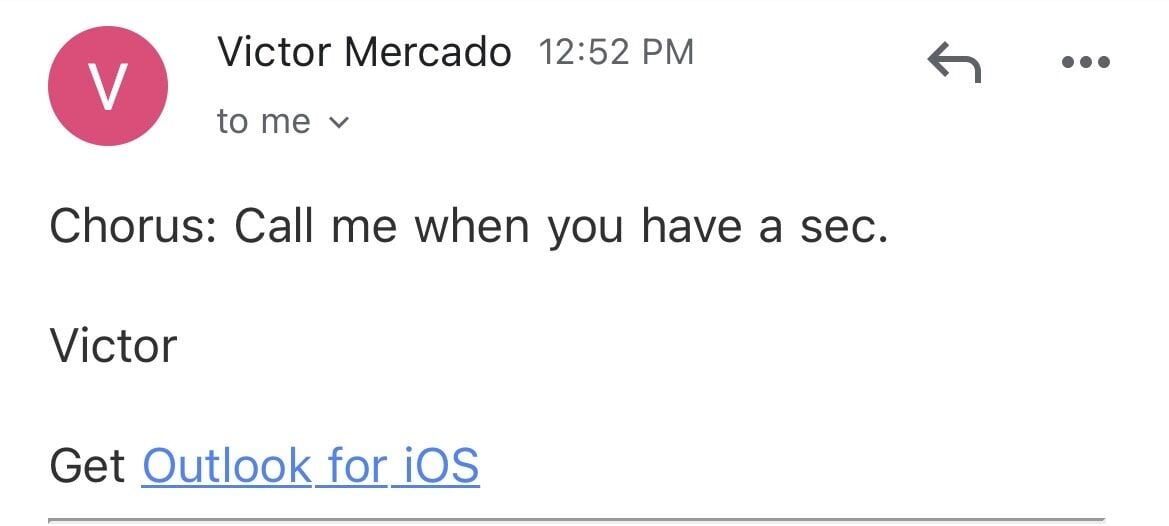Click the Victor signature line
This screenshot has width=1169, height=526.
point(113,346)
